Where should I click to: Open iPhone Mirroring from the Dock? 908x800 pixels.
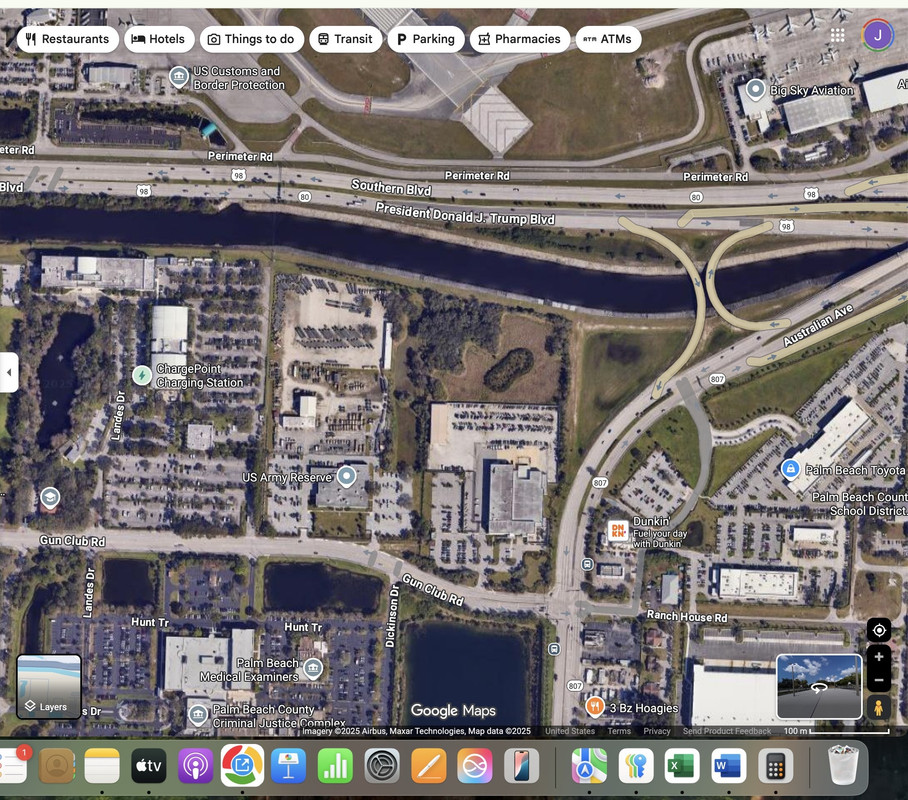coord(522,766)
